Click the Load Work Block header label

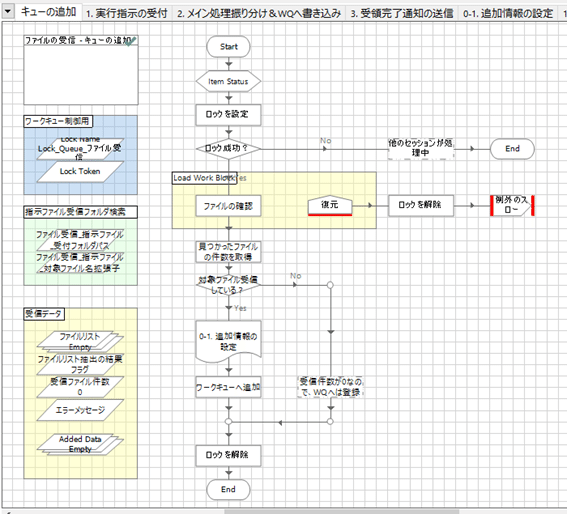coord(204,178)
